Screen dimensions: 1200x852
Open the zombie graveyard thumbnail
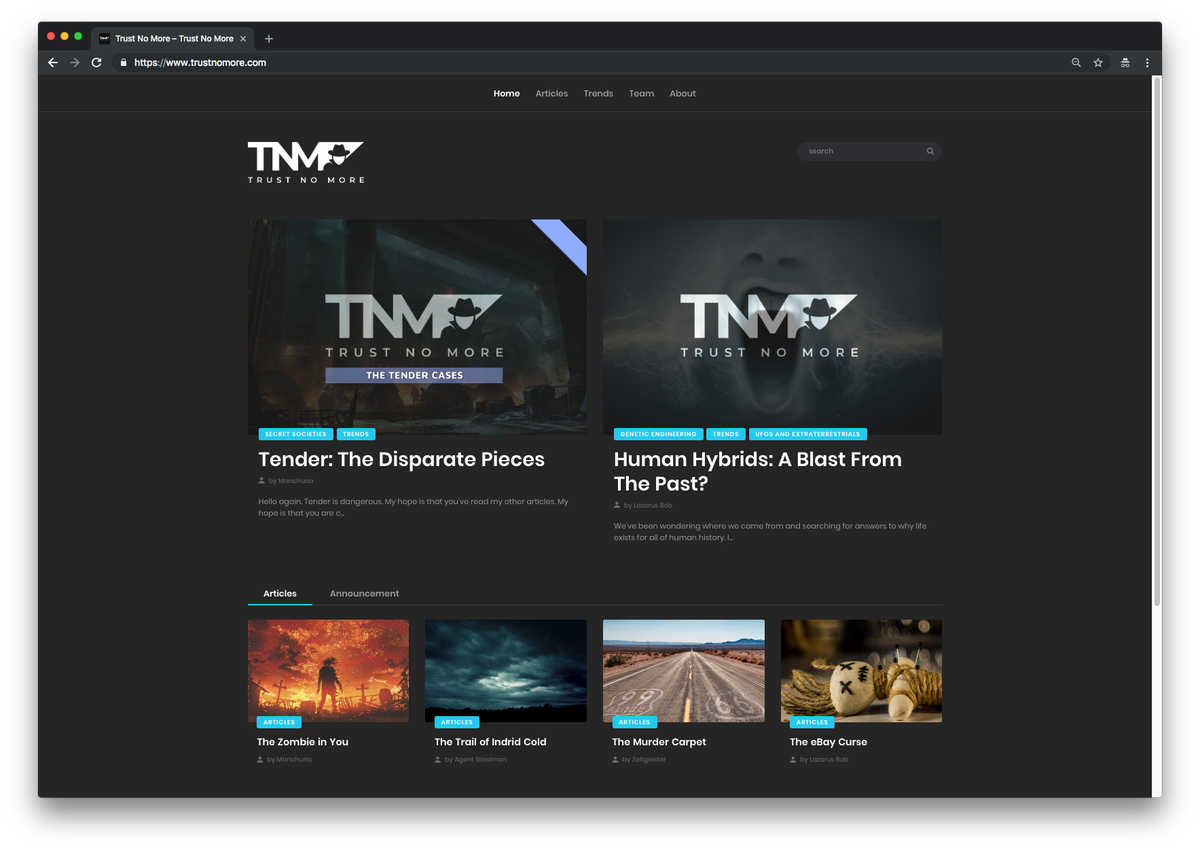pos(328,671)
